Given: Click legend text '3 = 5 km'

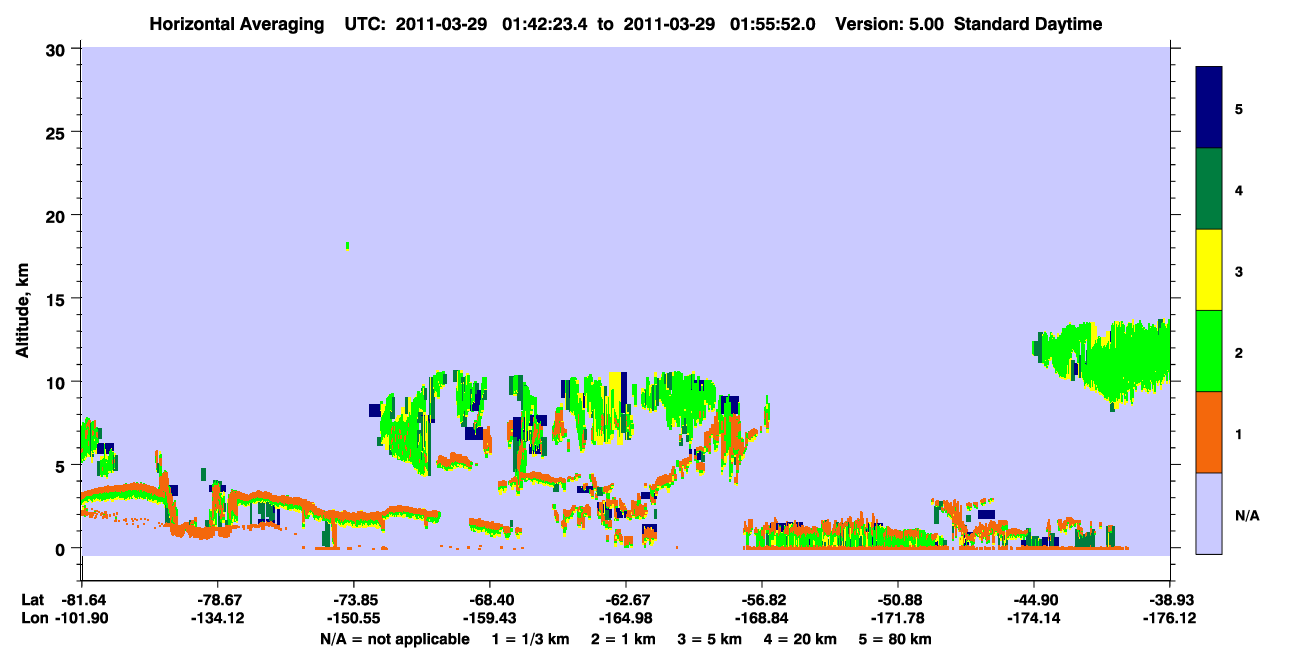Looking at the screenshot, I should [709, 639].
